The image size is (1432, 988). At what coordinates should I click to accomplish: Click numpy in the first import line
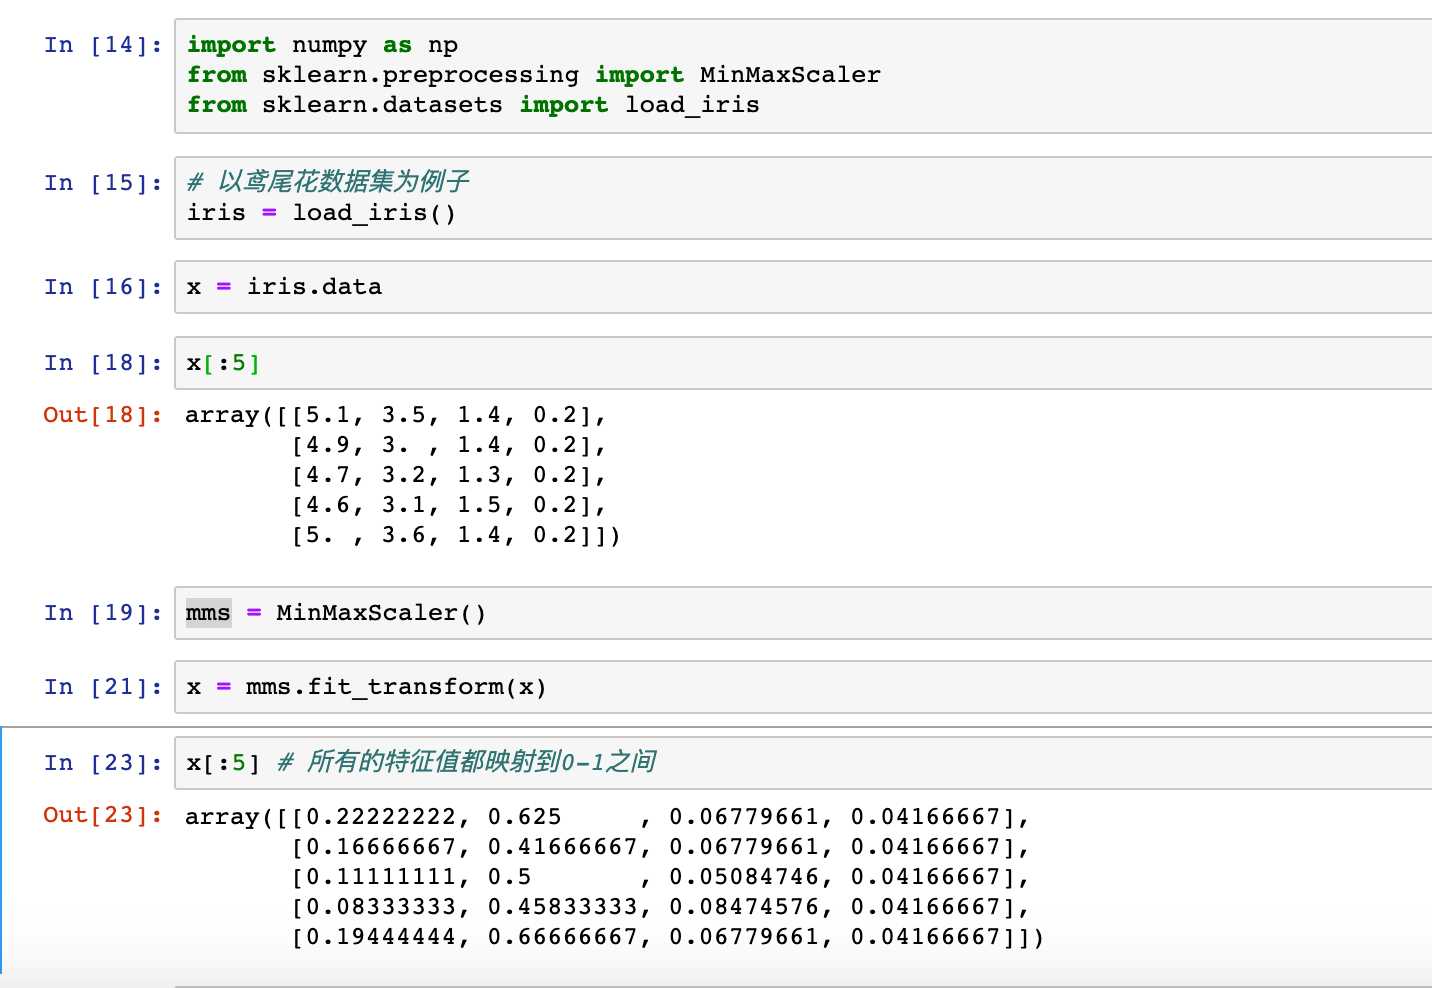[x=329, y=46]
